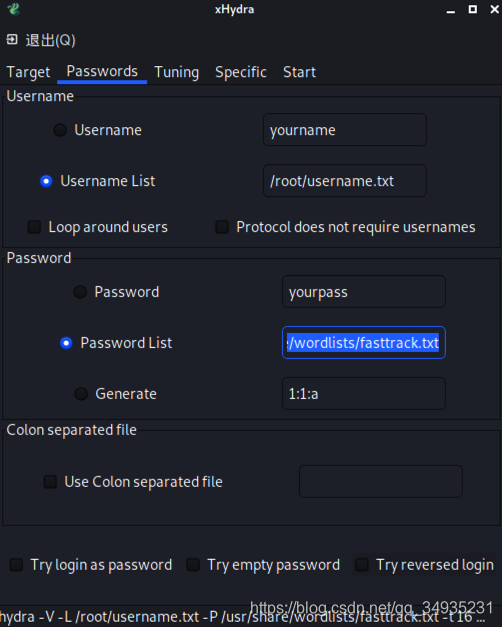The width and height of the screenshot is (502, 627).
Task: Go to the Specific tab
Action: pyautogui.click(x=241, y=72)
